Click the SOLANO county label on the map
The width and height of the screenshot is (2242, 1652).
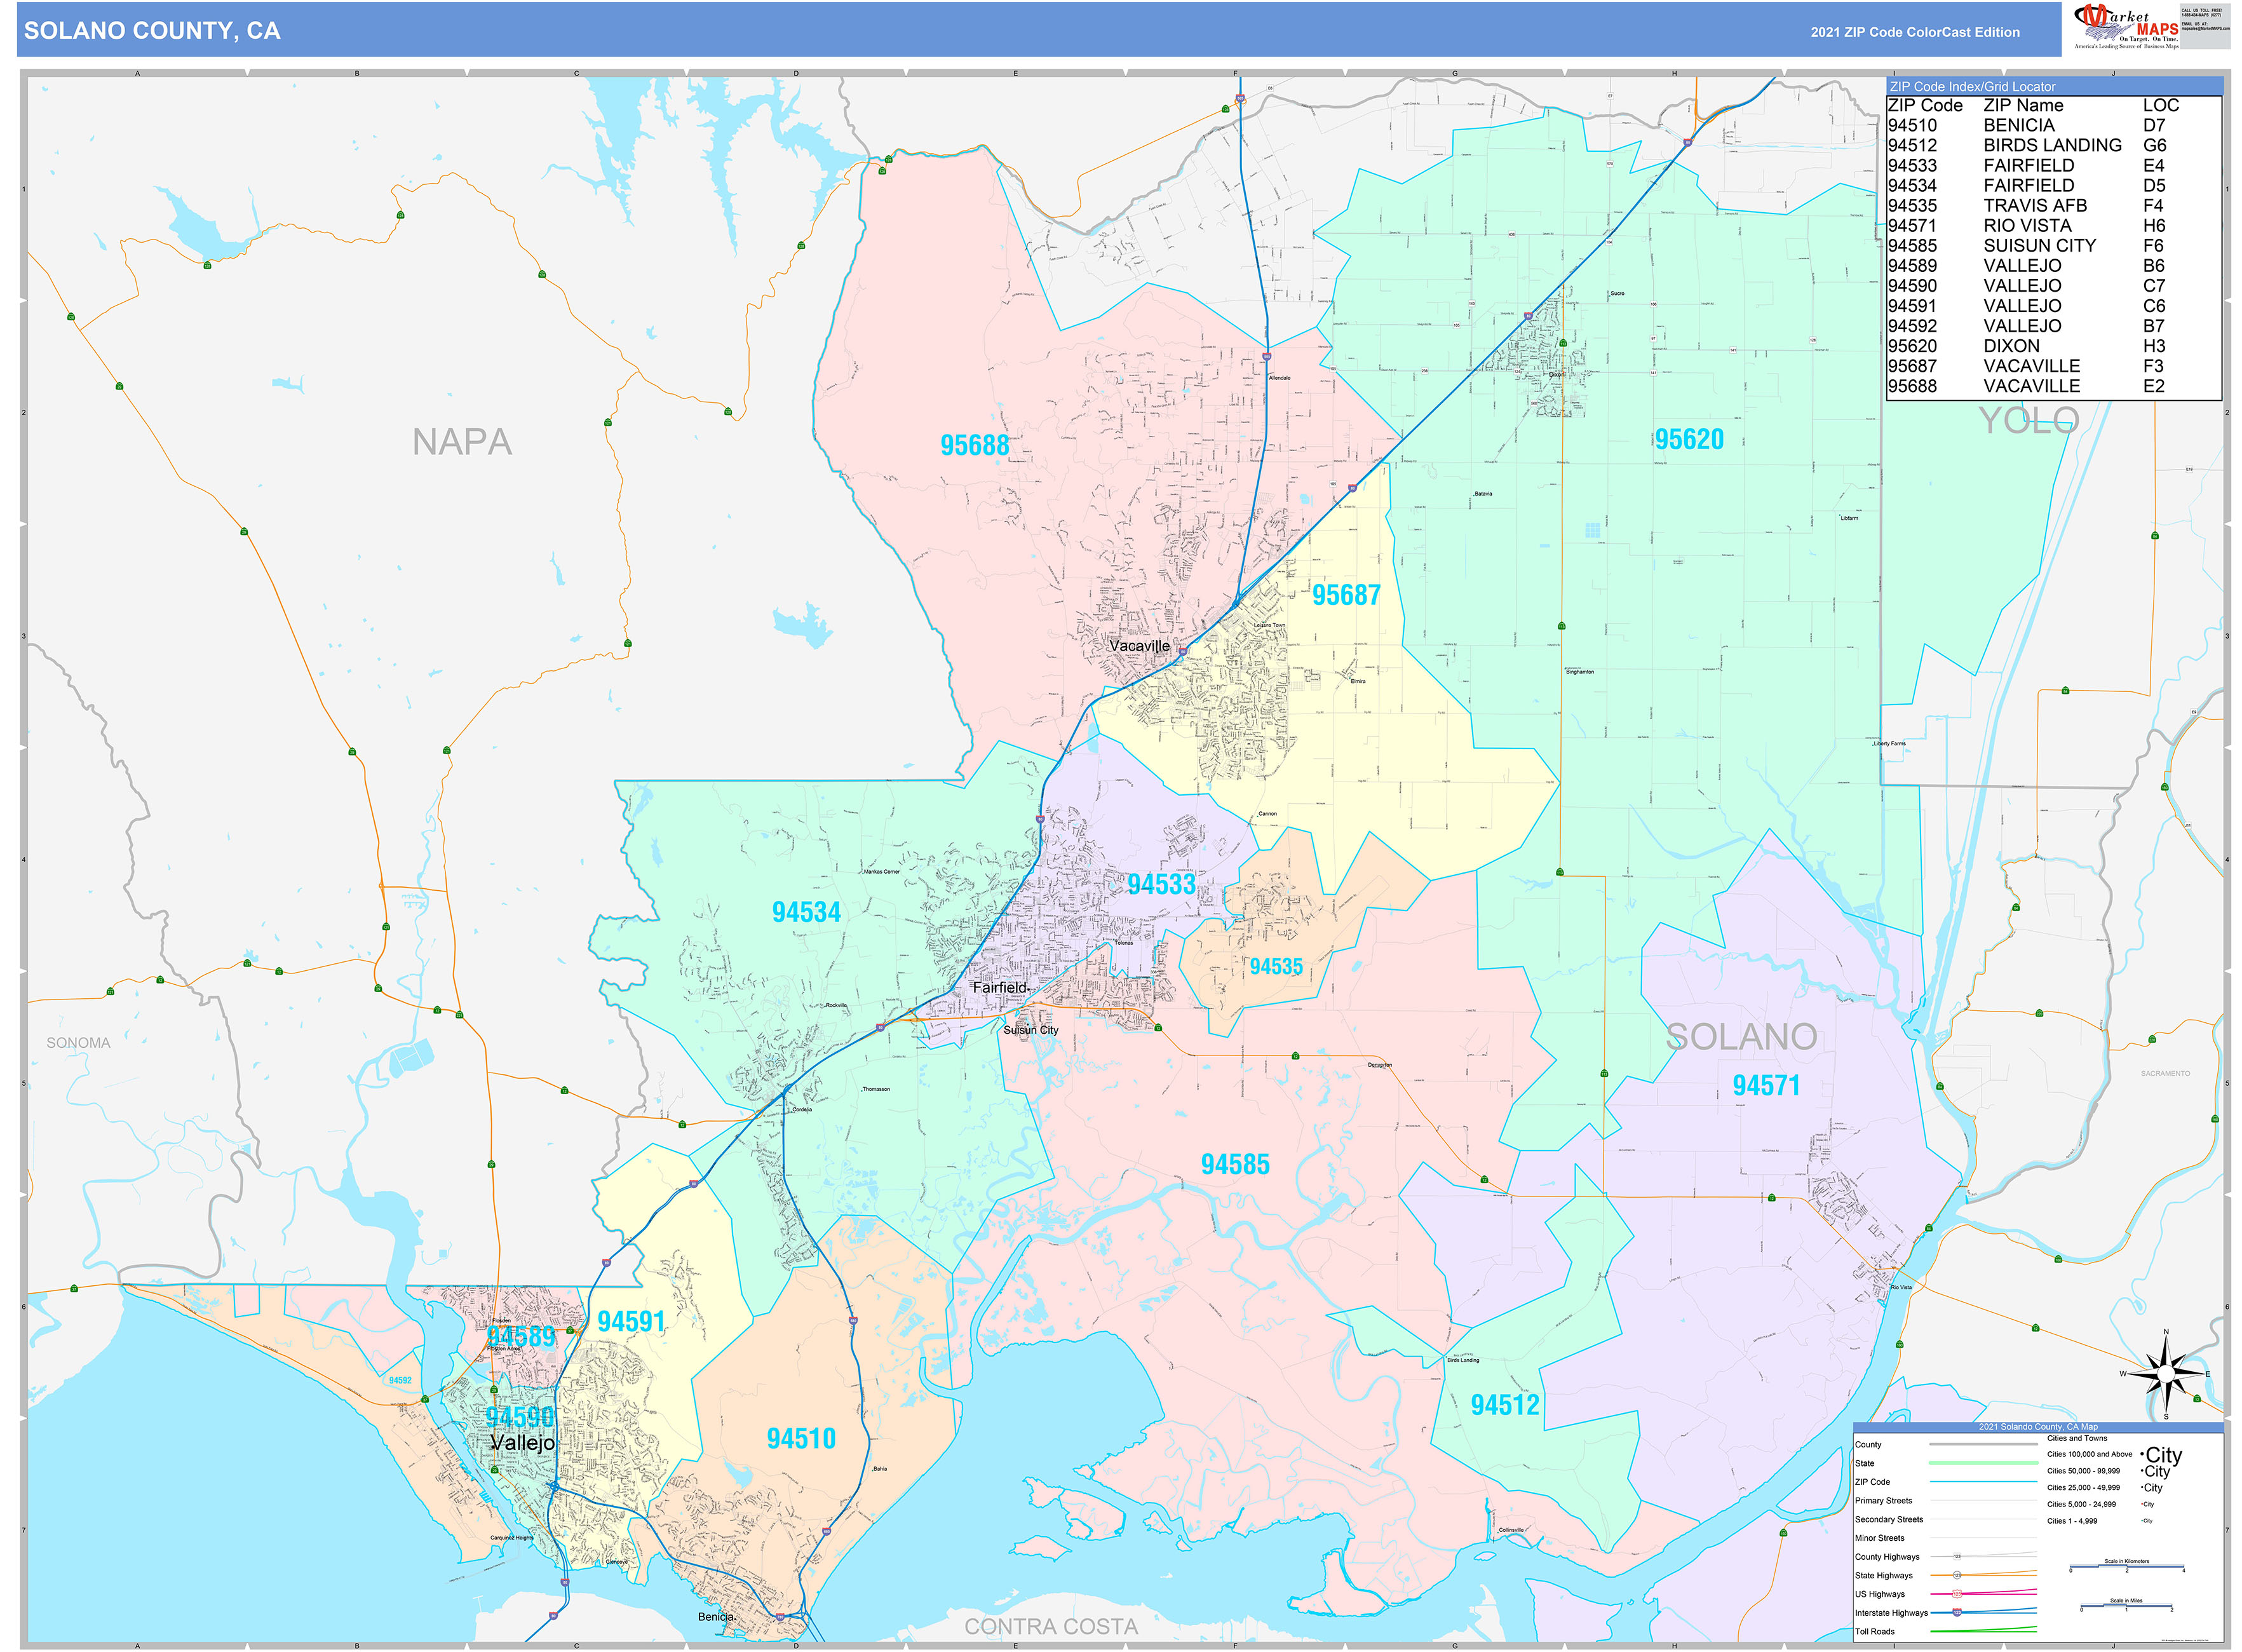[x=1741, y=1037]
